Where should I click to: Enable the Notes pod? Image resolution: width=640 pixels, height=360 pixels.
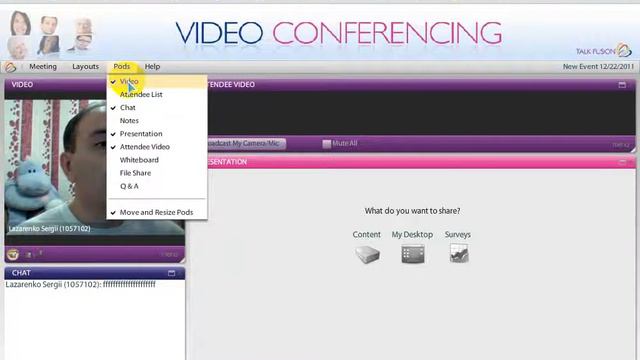[x=157, y=120]
